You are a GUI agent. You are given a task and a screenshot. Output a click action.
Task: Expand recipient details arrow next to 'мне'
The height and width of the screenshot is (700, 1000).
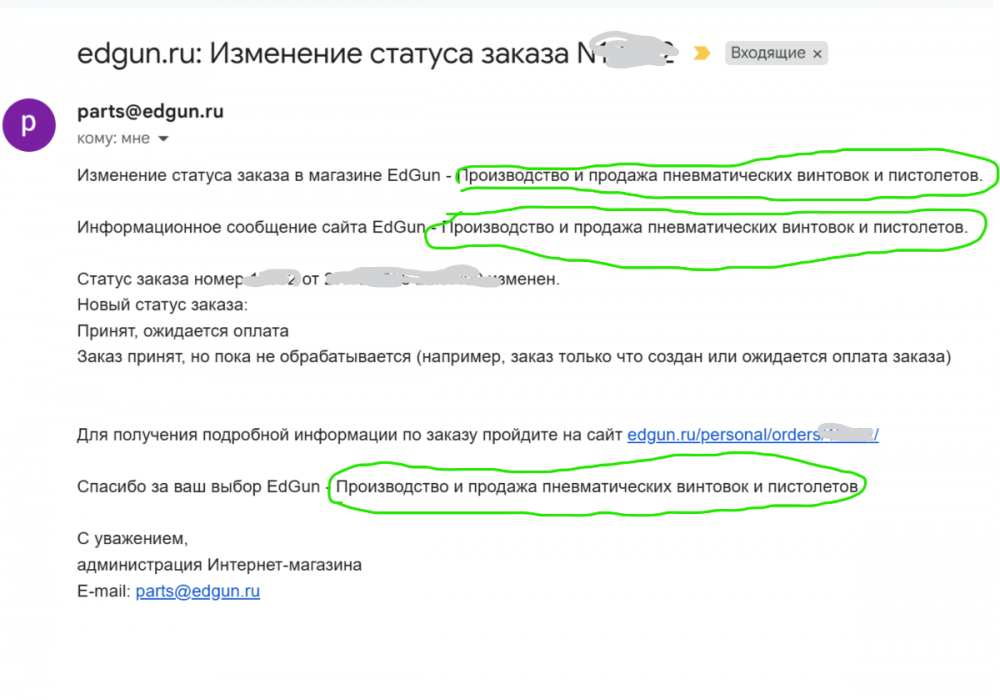coord(163,139)
